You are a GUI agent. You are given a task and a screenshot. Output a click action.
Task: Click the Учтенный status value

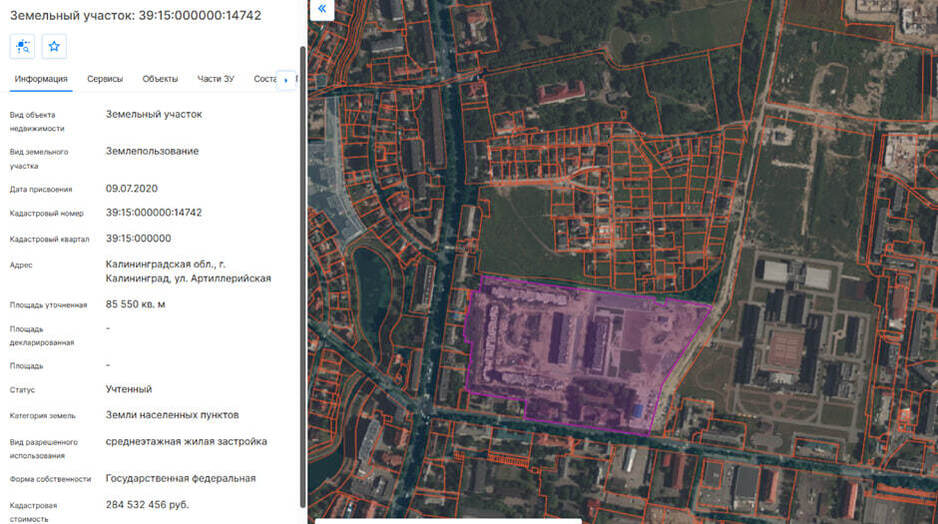coord(129,390)
